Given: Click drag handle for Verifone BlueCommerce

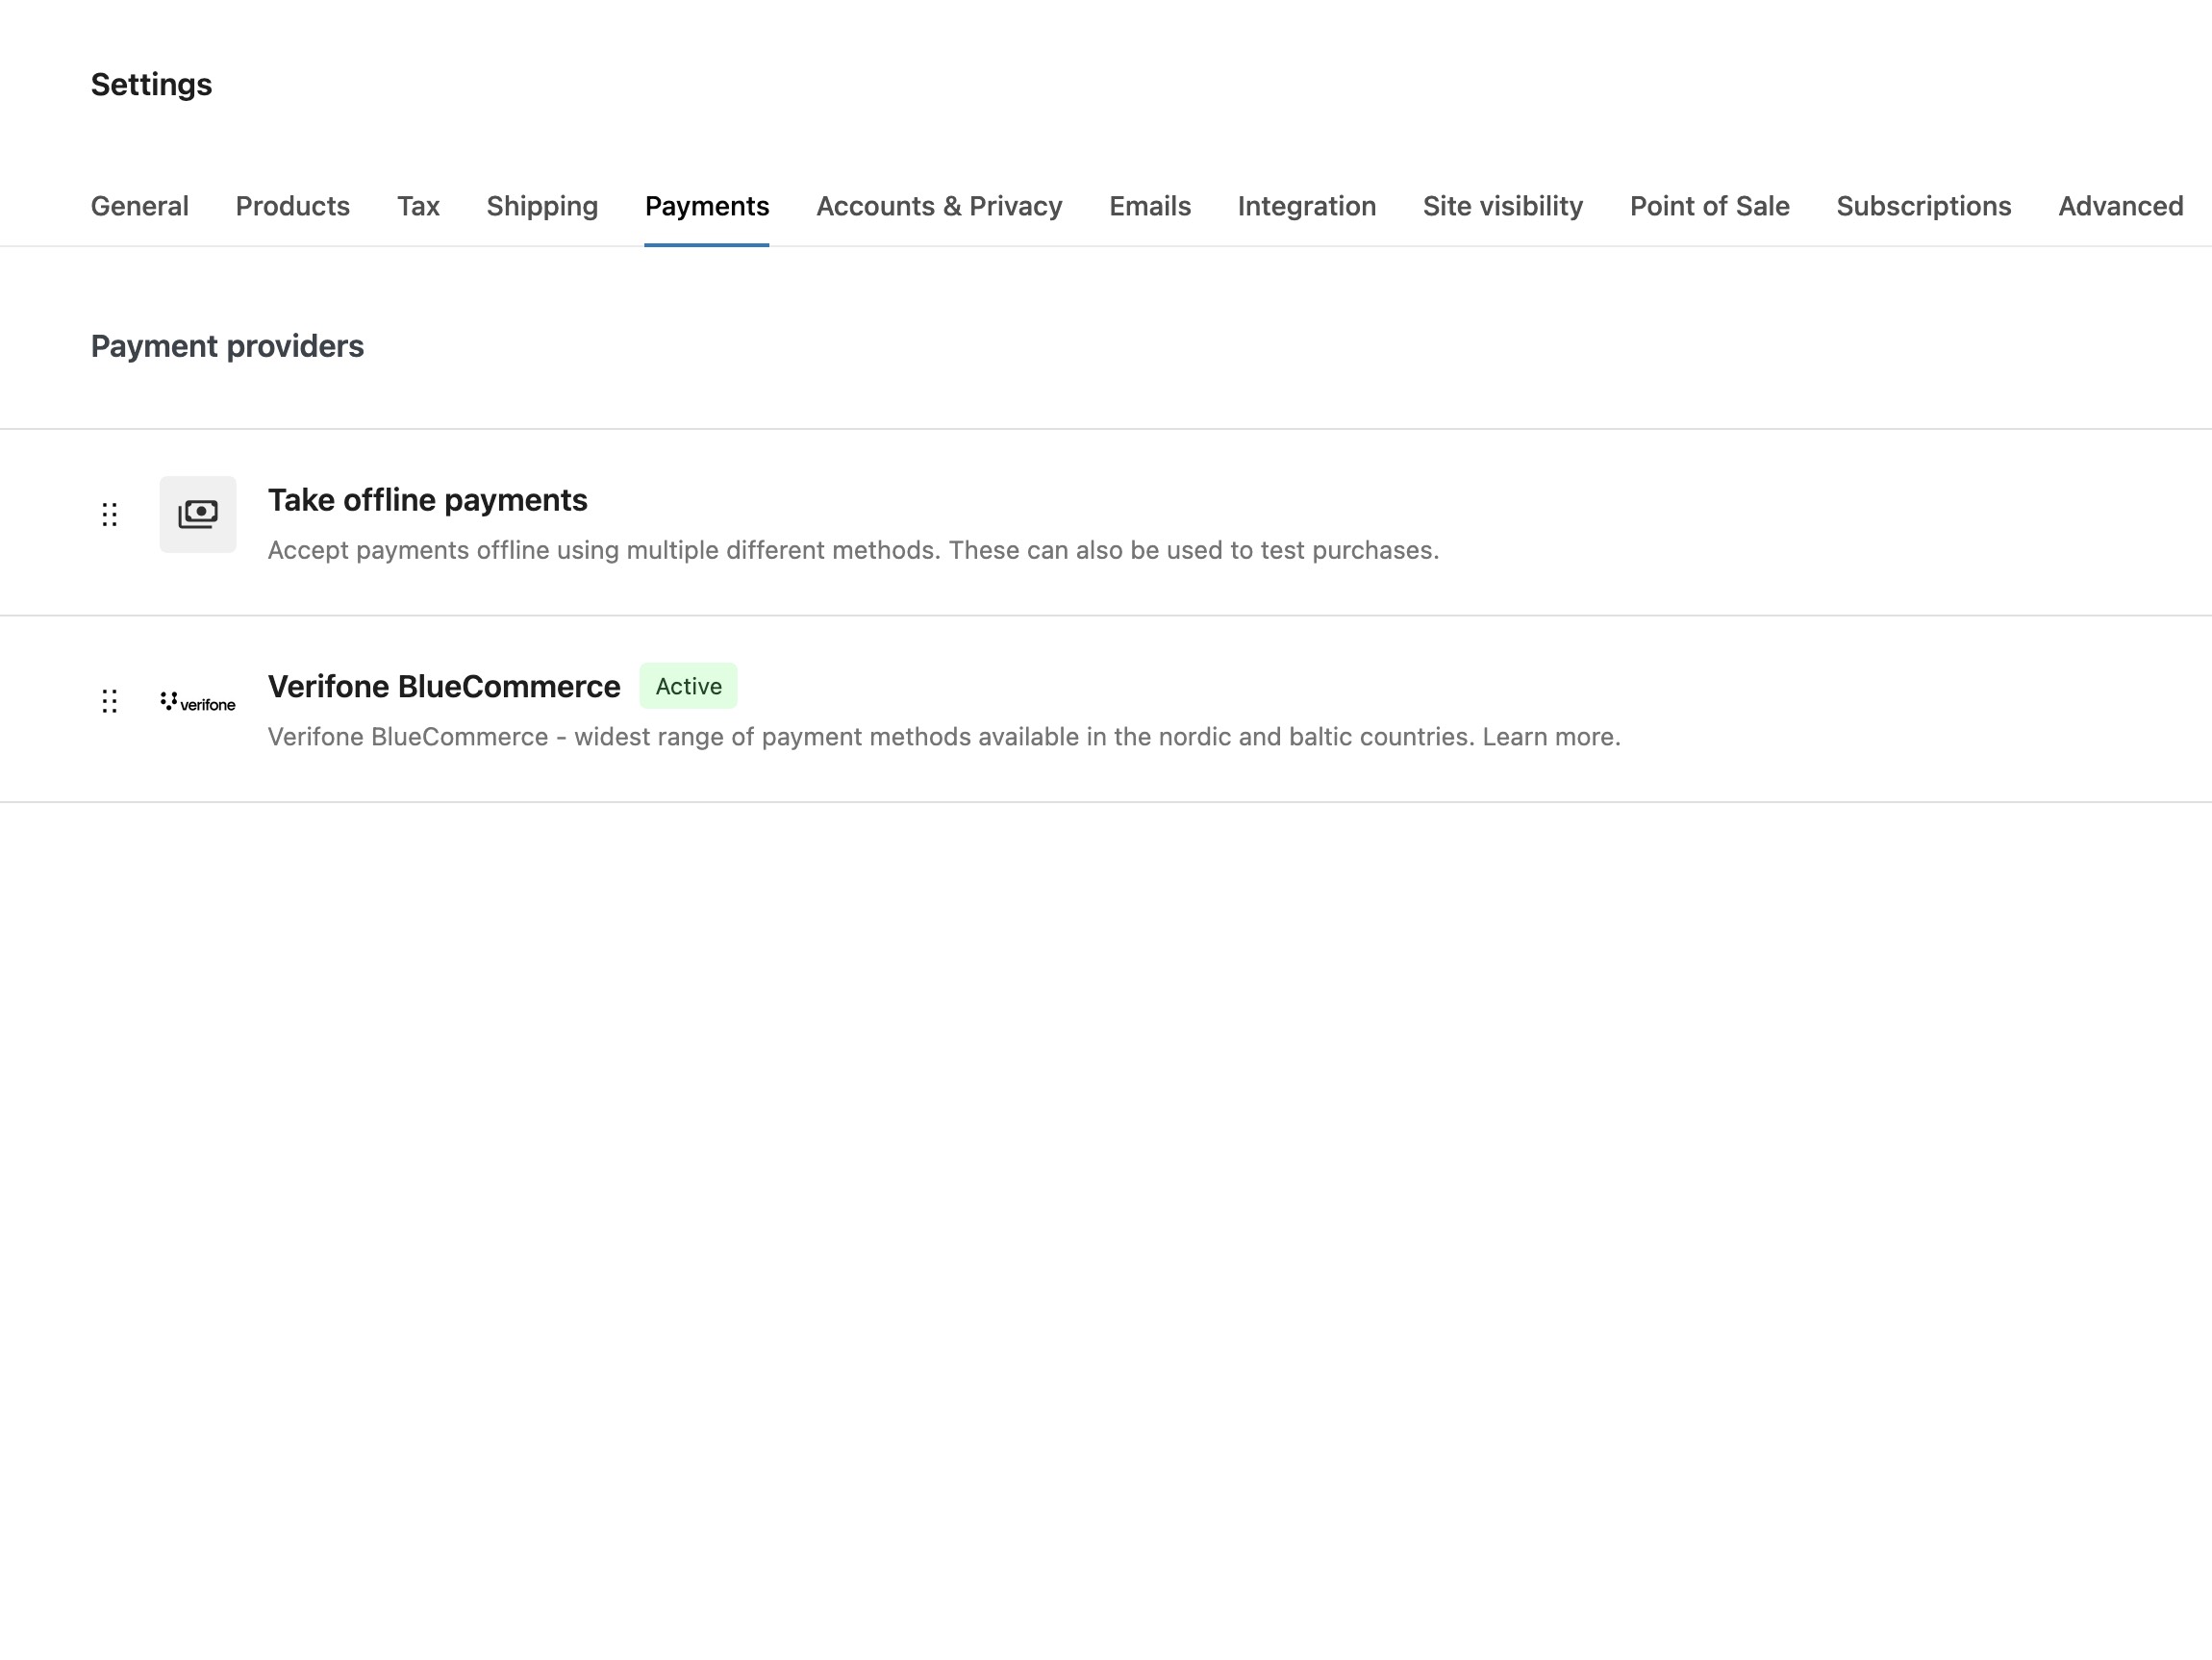Looking at the screenshot, I should click(x=110, y=701).
